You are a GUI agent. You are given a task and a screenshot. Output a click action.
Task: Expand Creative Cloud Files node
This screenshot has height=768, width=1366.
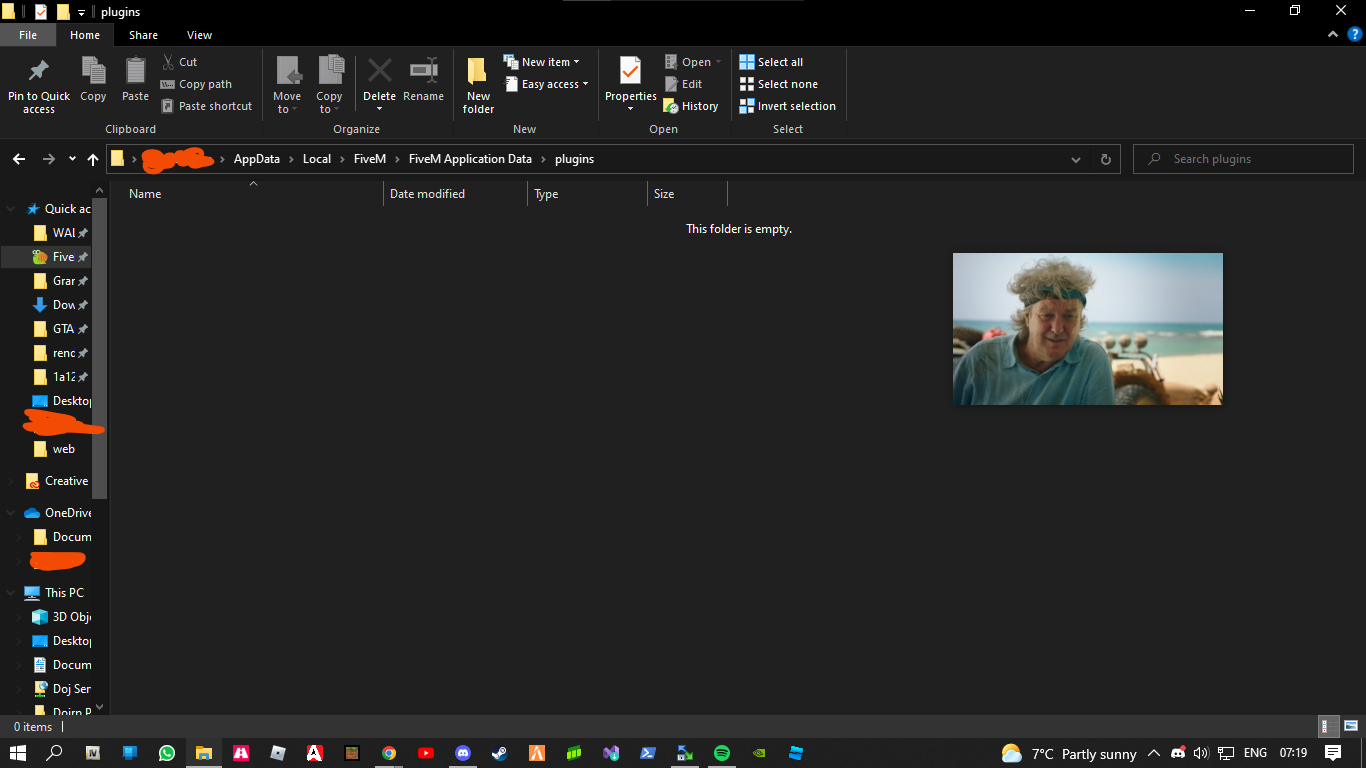[x=11, y=481]
